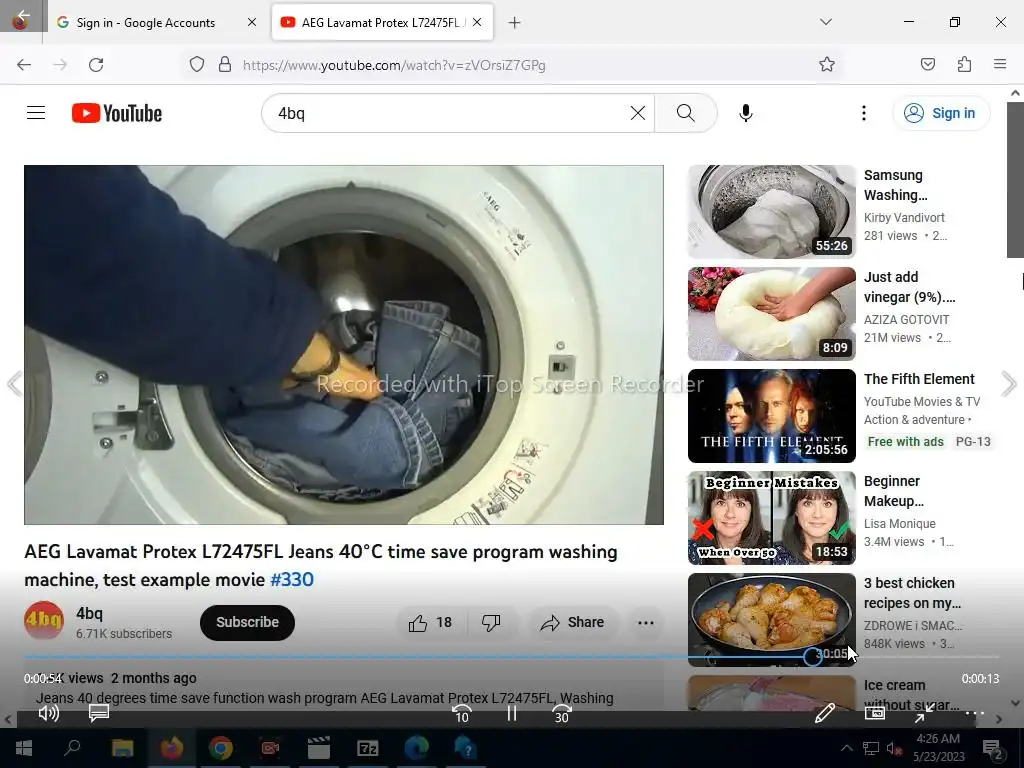Screen dimensions: 1024x768
Task: Open Windows taskbar search
Action: pos(72,748)
